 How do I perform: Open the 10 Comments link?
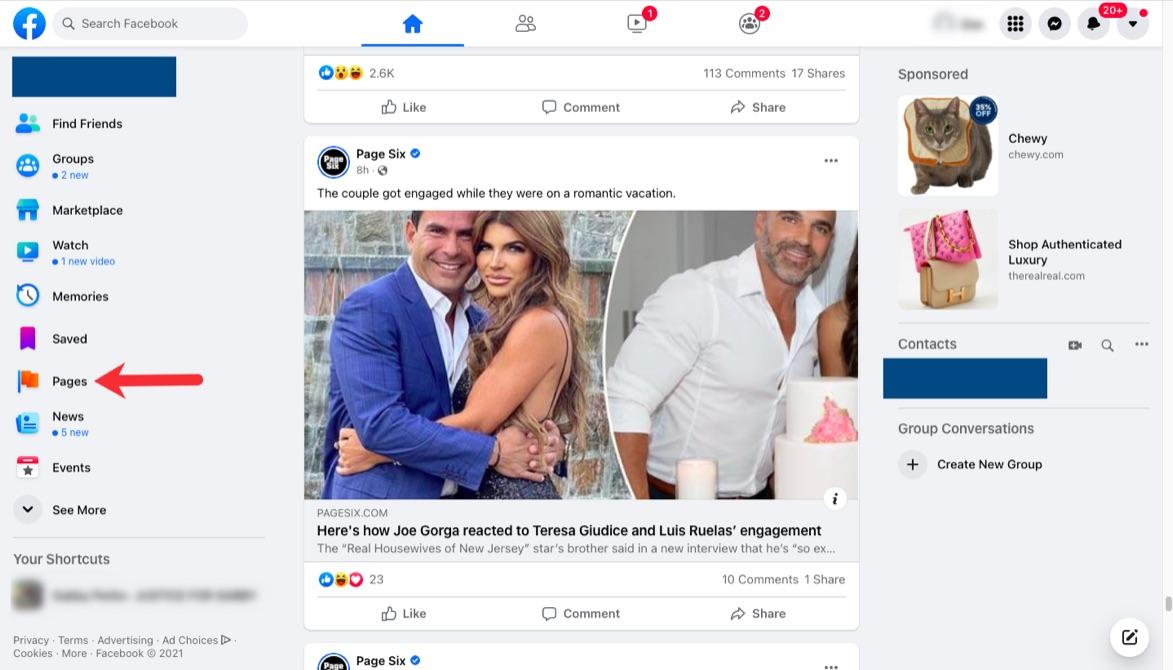pyautogui.click(x=759, y=580)
